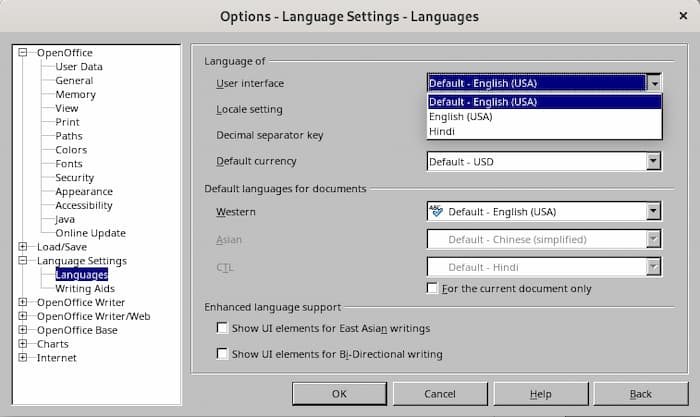Click the ABC spellcheck icon in Western field
Screen dimensions: 700x417
tap(435, 211)
